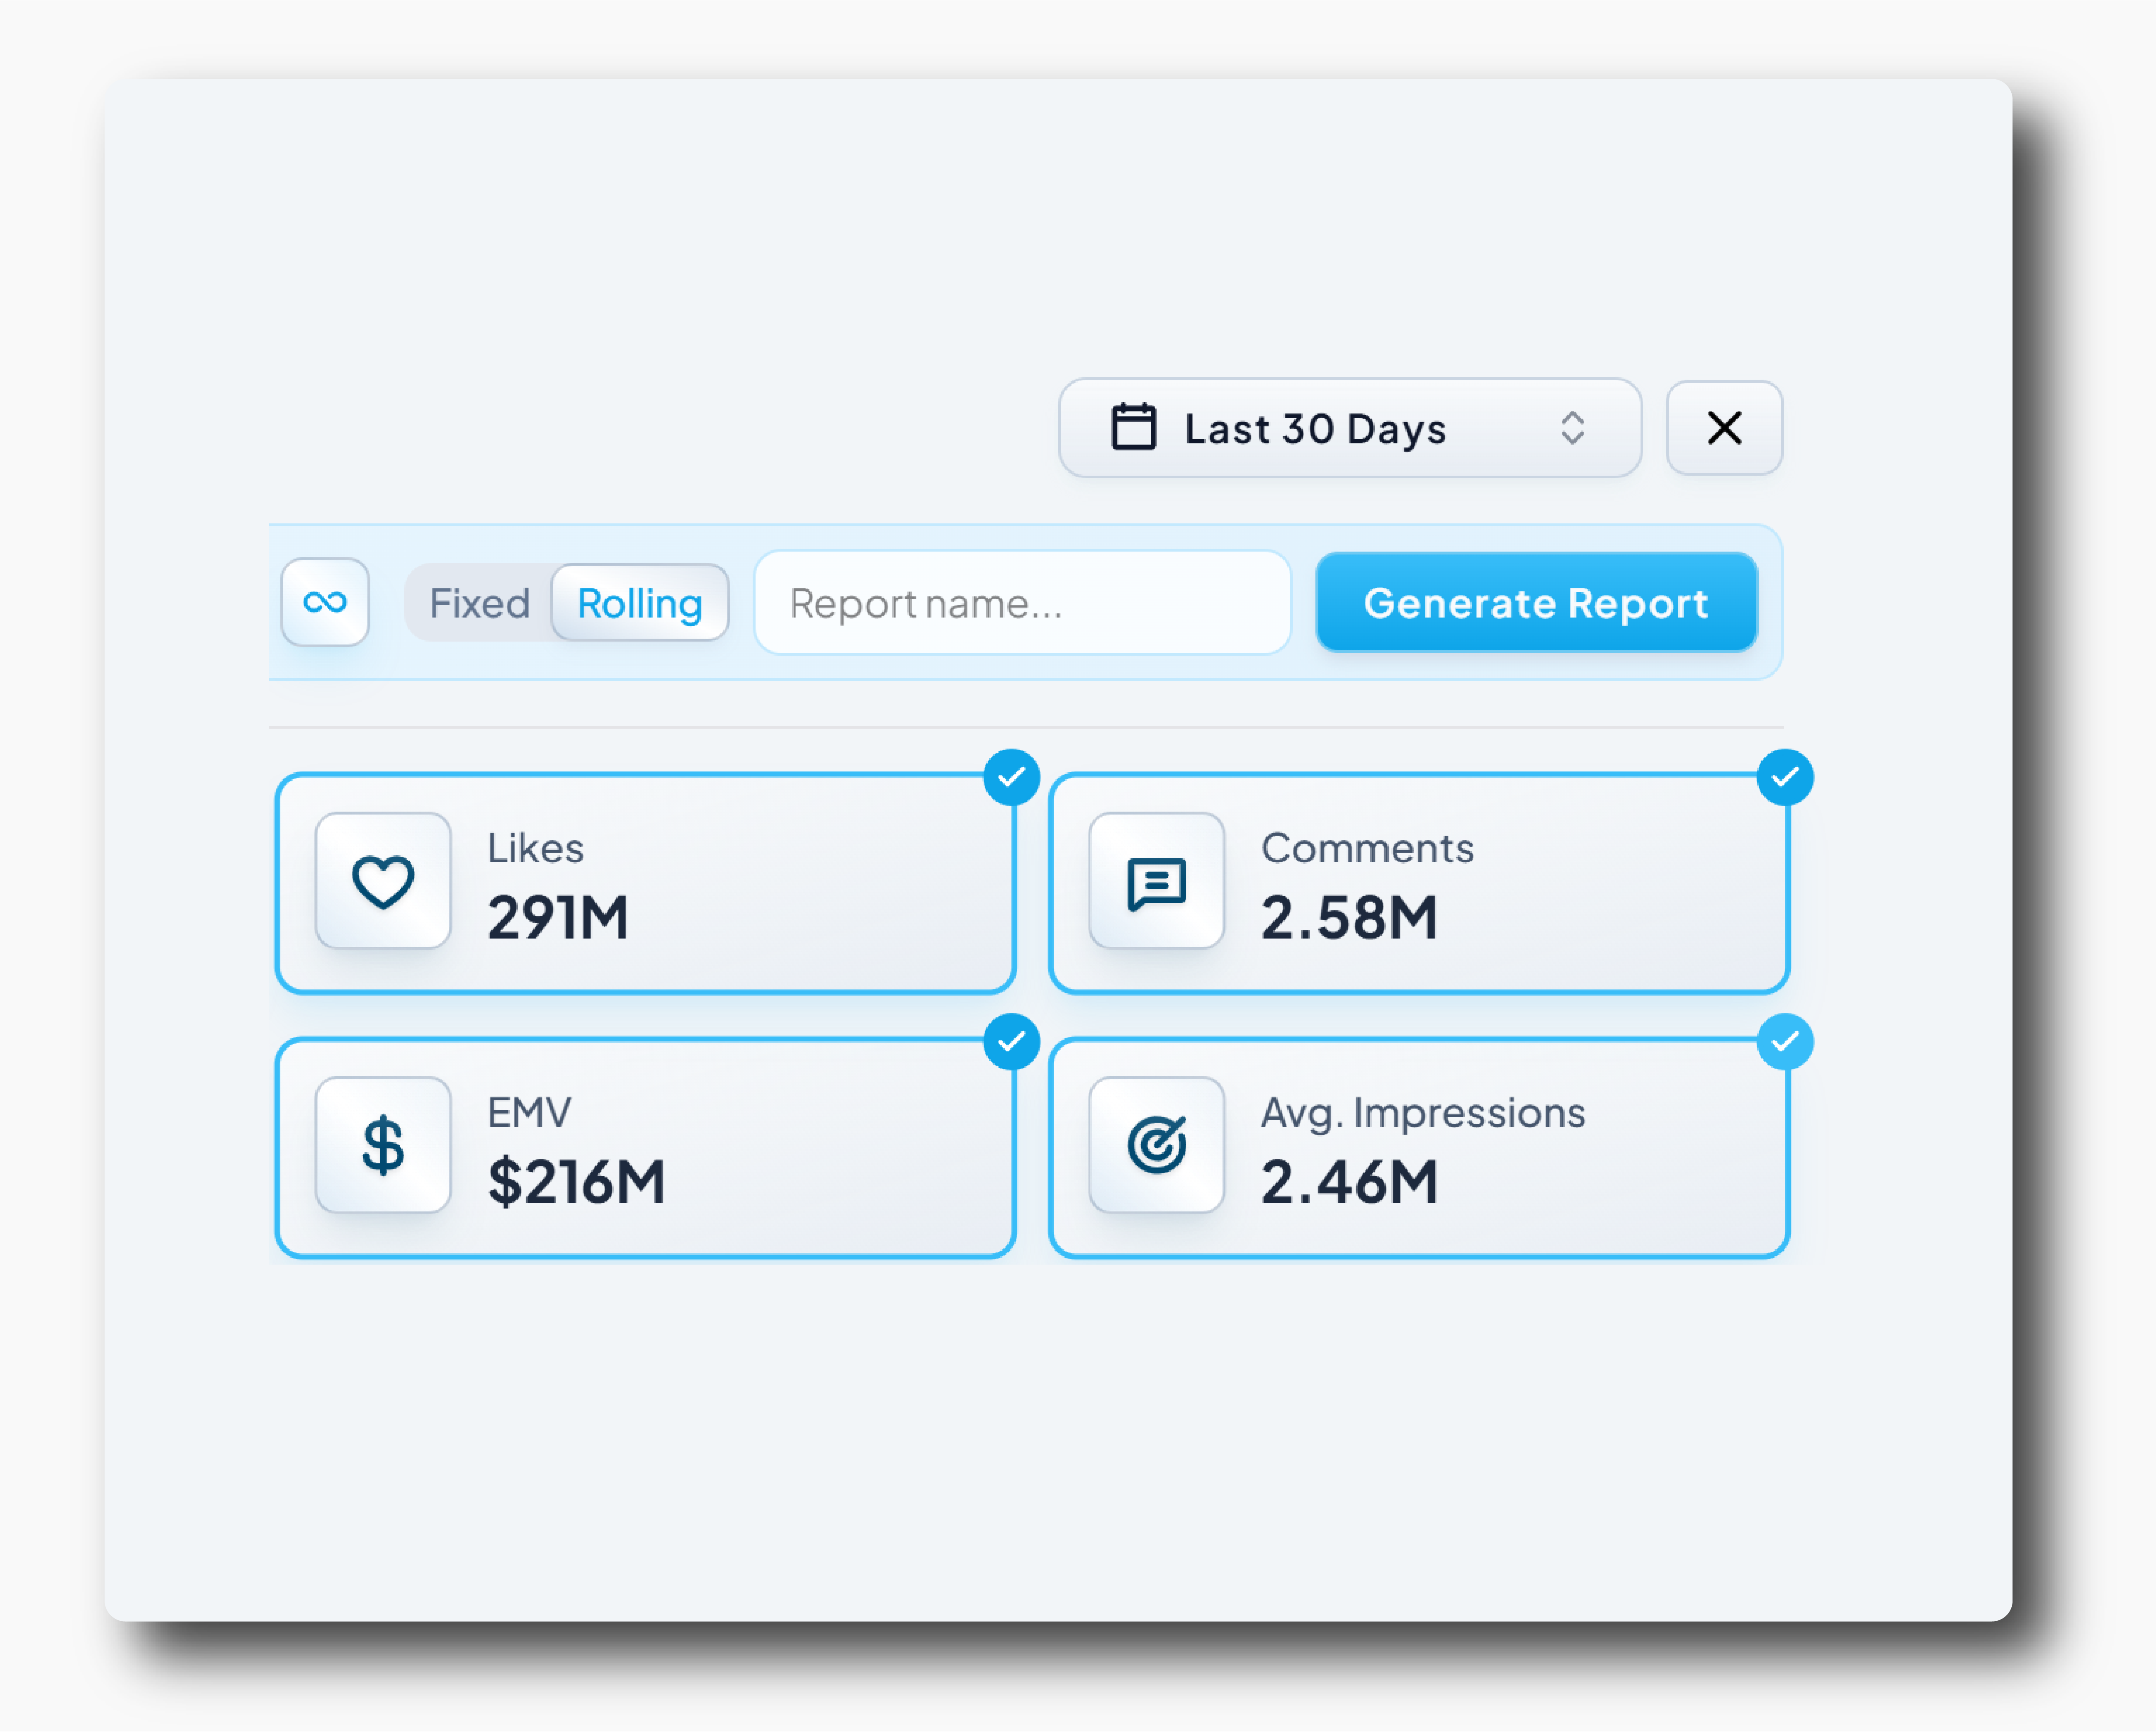Click the heart icon on Likes card
2156x1734 pixels.
[383, 881]
